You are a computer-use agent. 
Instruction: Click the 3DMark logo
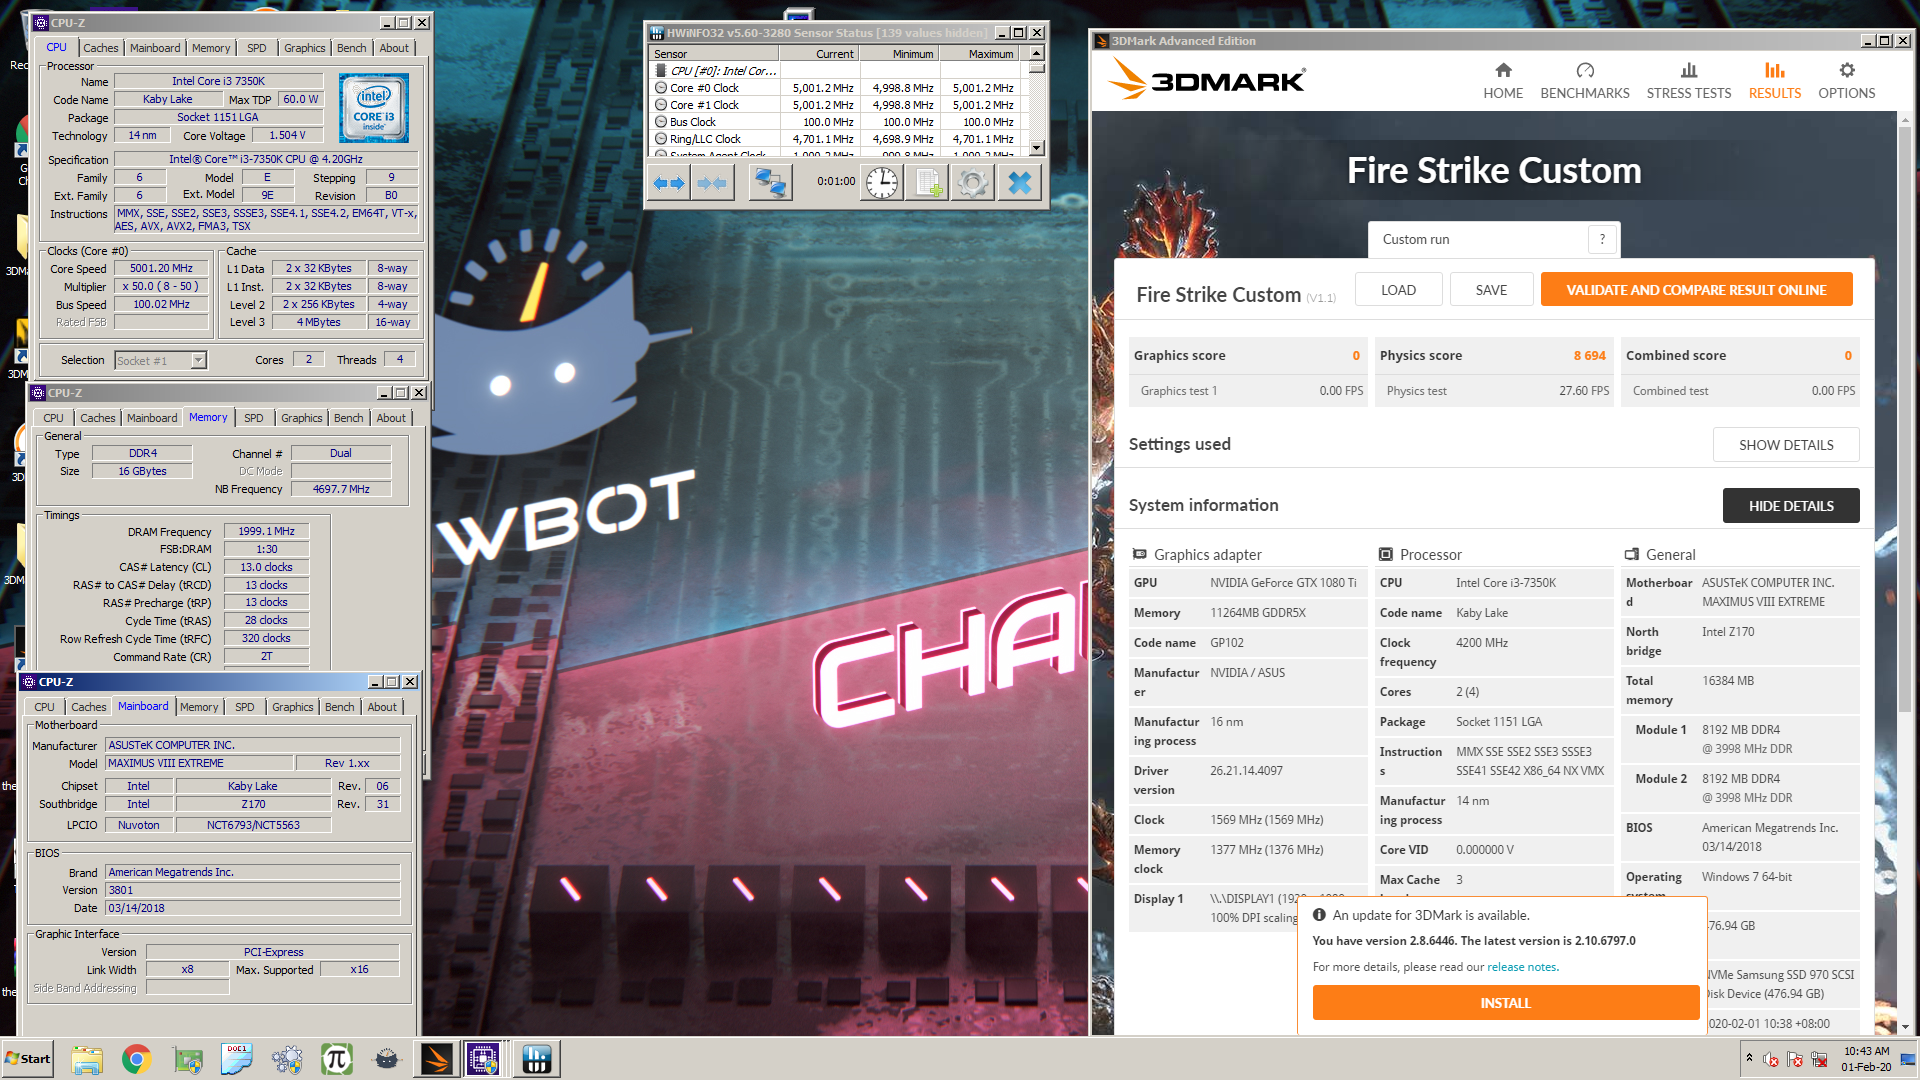(x=1206, y=79)
